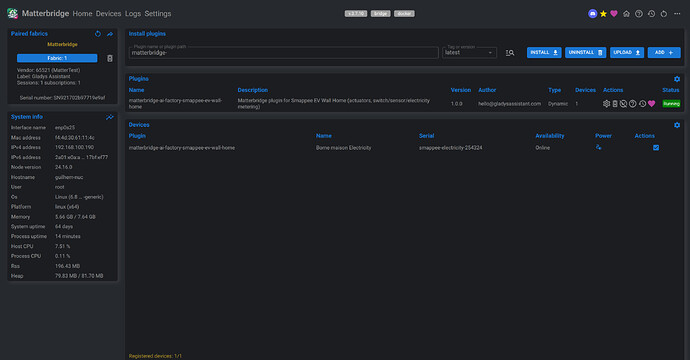Open the Settings menu
This screenshot has width=690, height=360.
point(158,14)
